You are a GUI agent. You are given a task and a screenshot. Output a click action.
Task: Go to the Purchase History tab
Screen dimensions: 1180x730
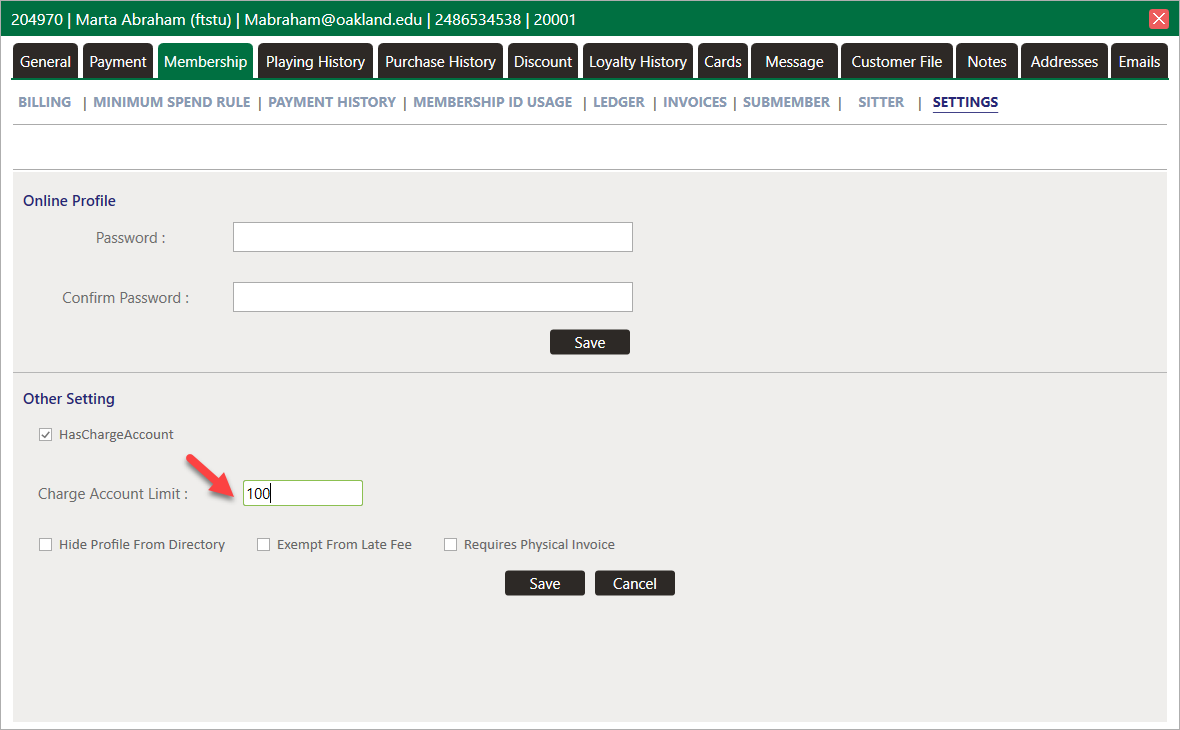[440, 62]
